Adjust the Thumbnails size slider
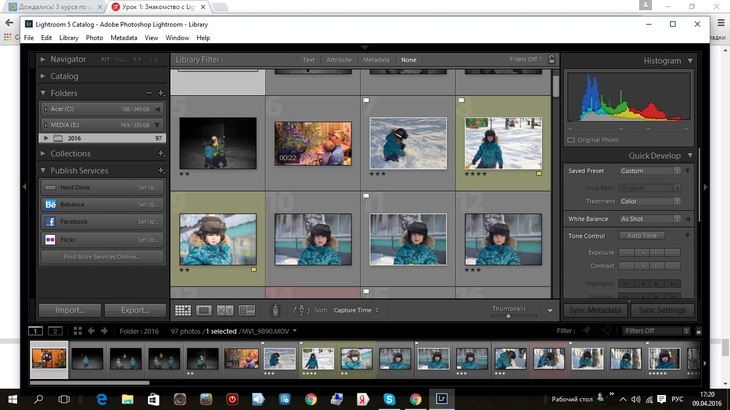This screenshot has width=730, height=410. (x=508, y=316)
